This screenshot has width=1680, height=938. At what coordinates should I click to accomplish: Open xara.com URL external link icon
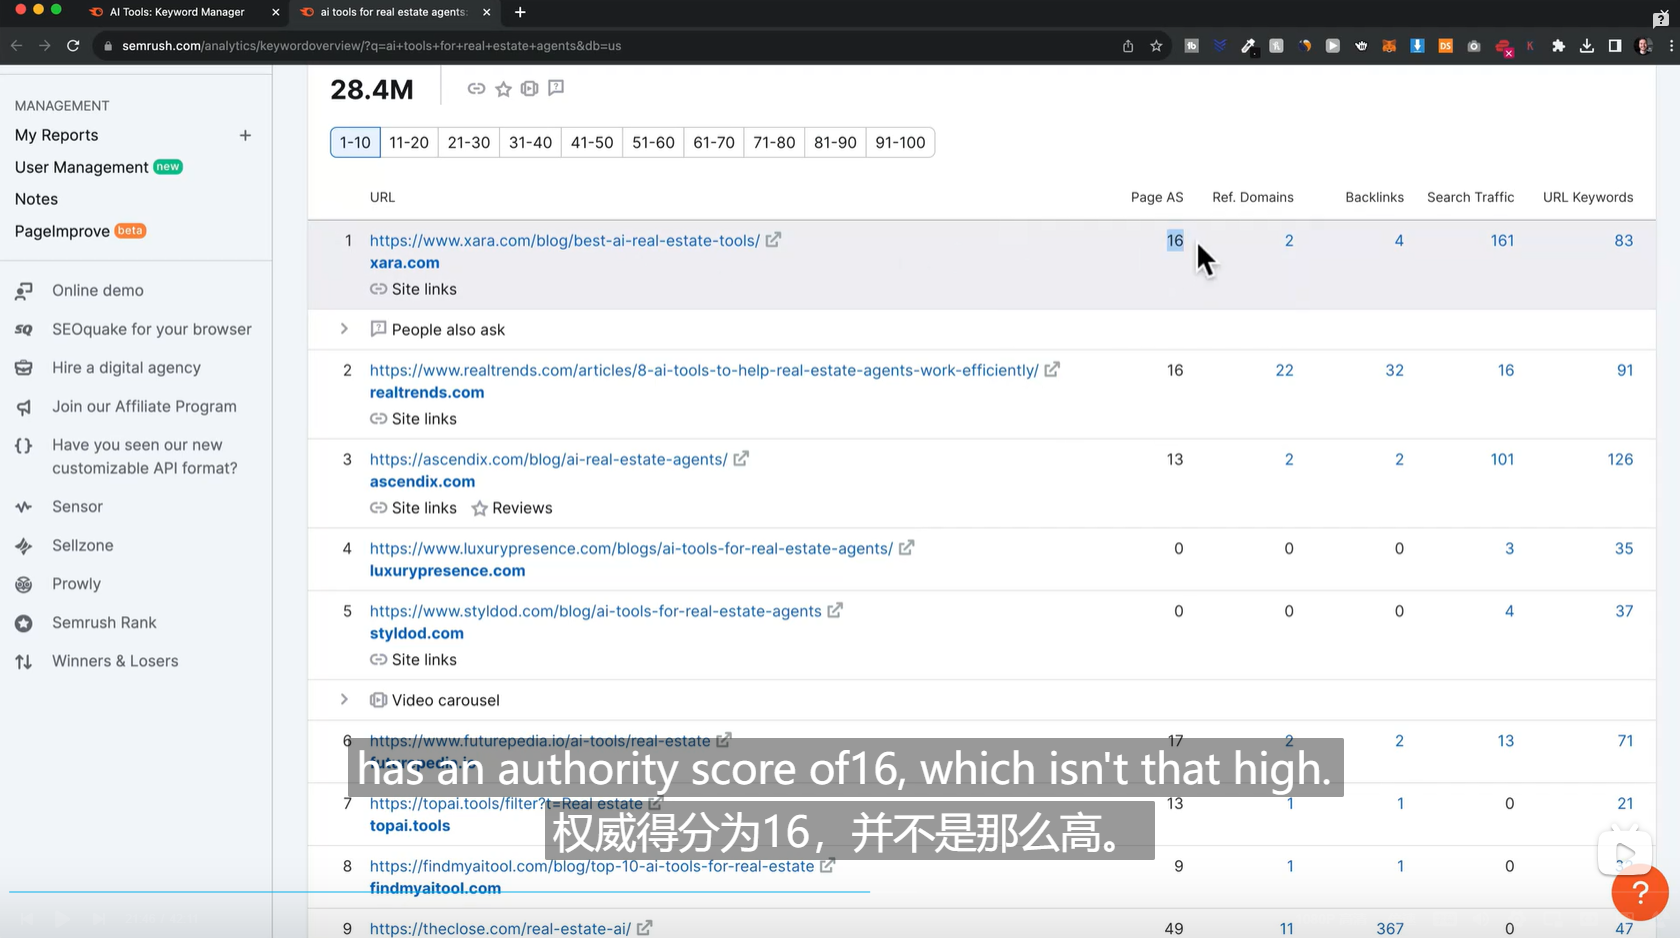[773, 240]
